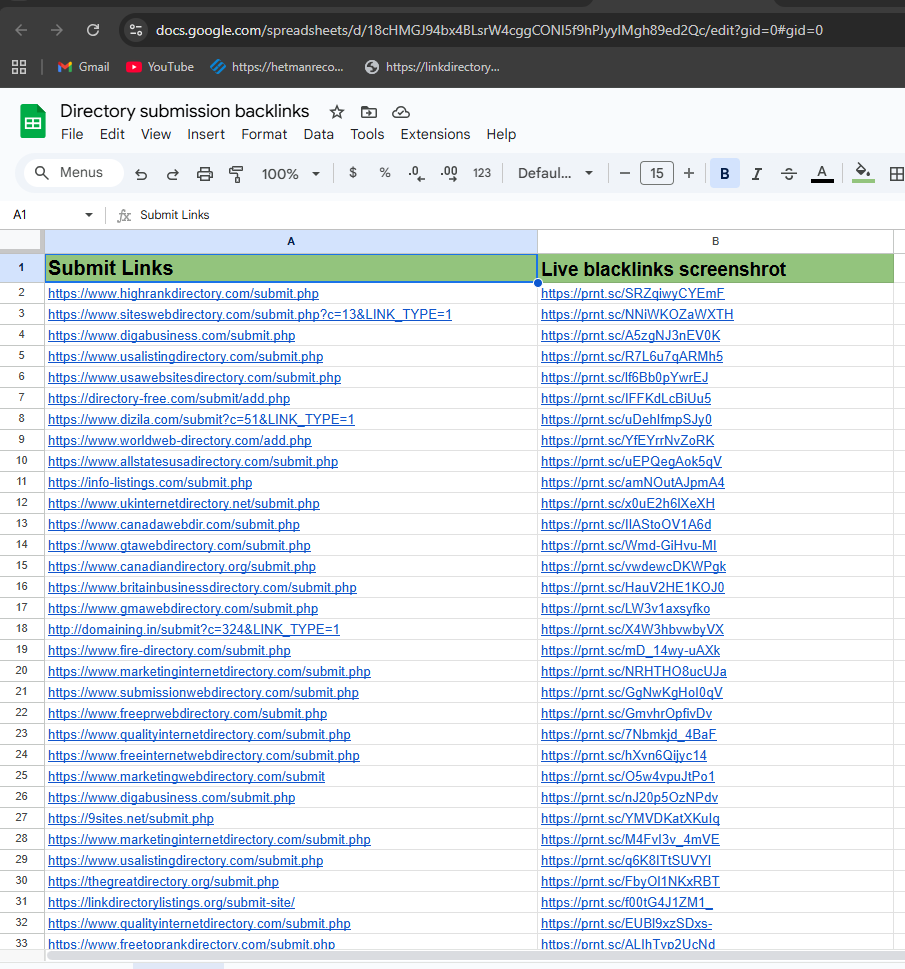Viewport: 905px width, 969px height.
Task: Select the column B header
Action: pos(715,241)
